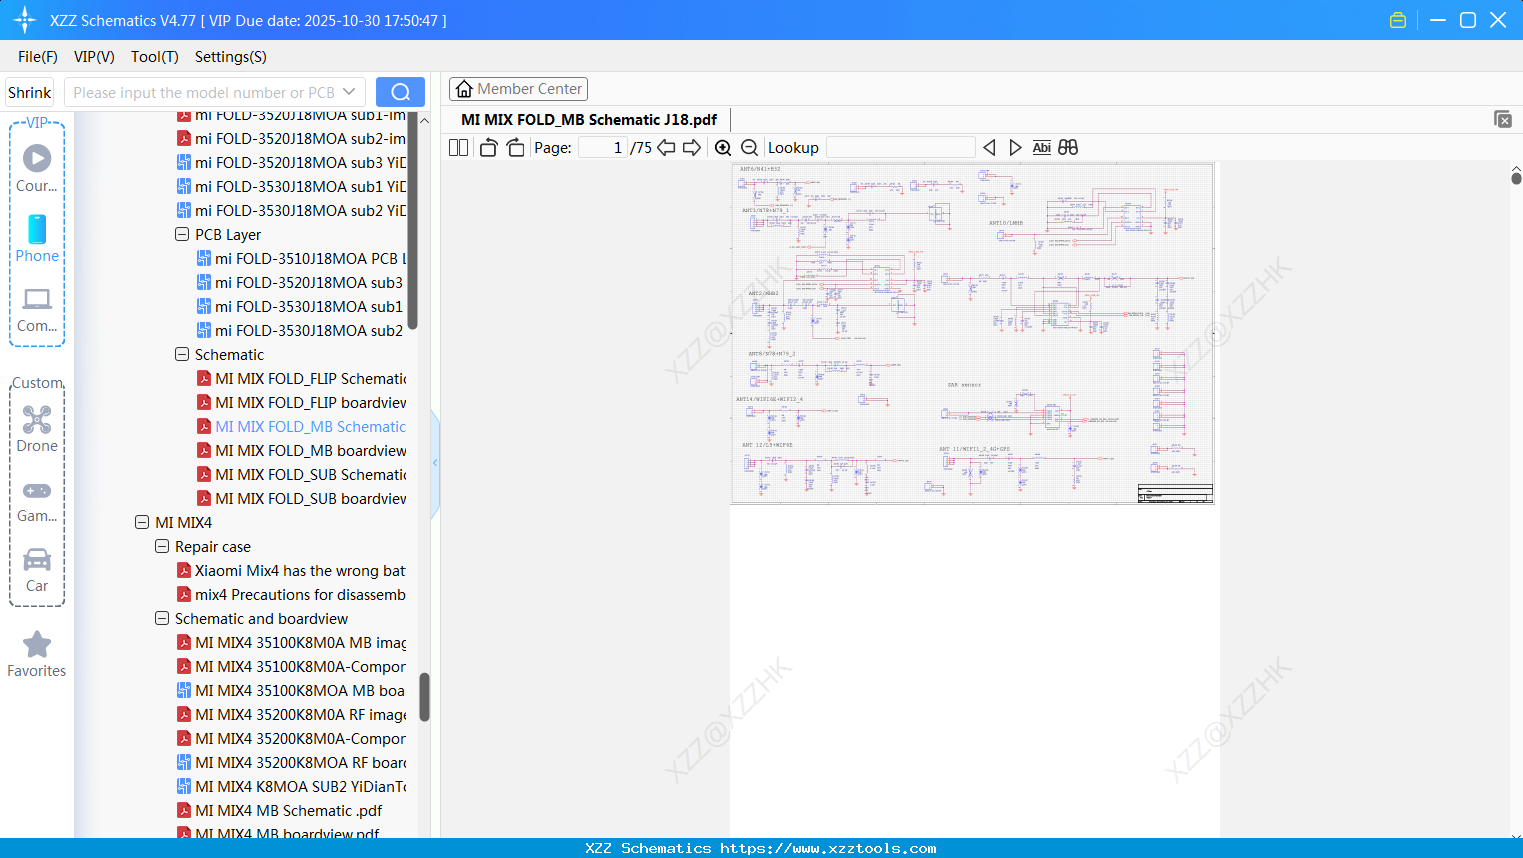This screenshot has width=1523, height=858.
Task: Open the VIP(V) menu
Action: (x=94, y=57)
